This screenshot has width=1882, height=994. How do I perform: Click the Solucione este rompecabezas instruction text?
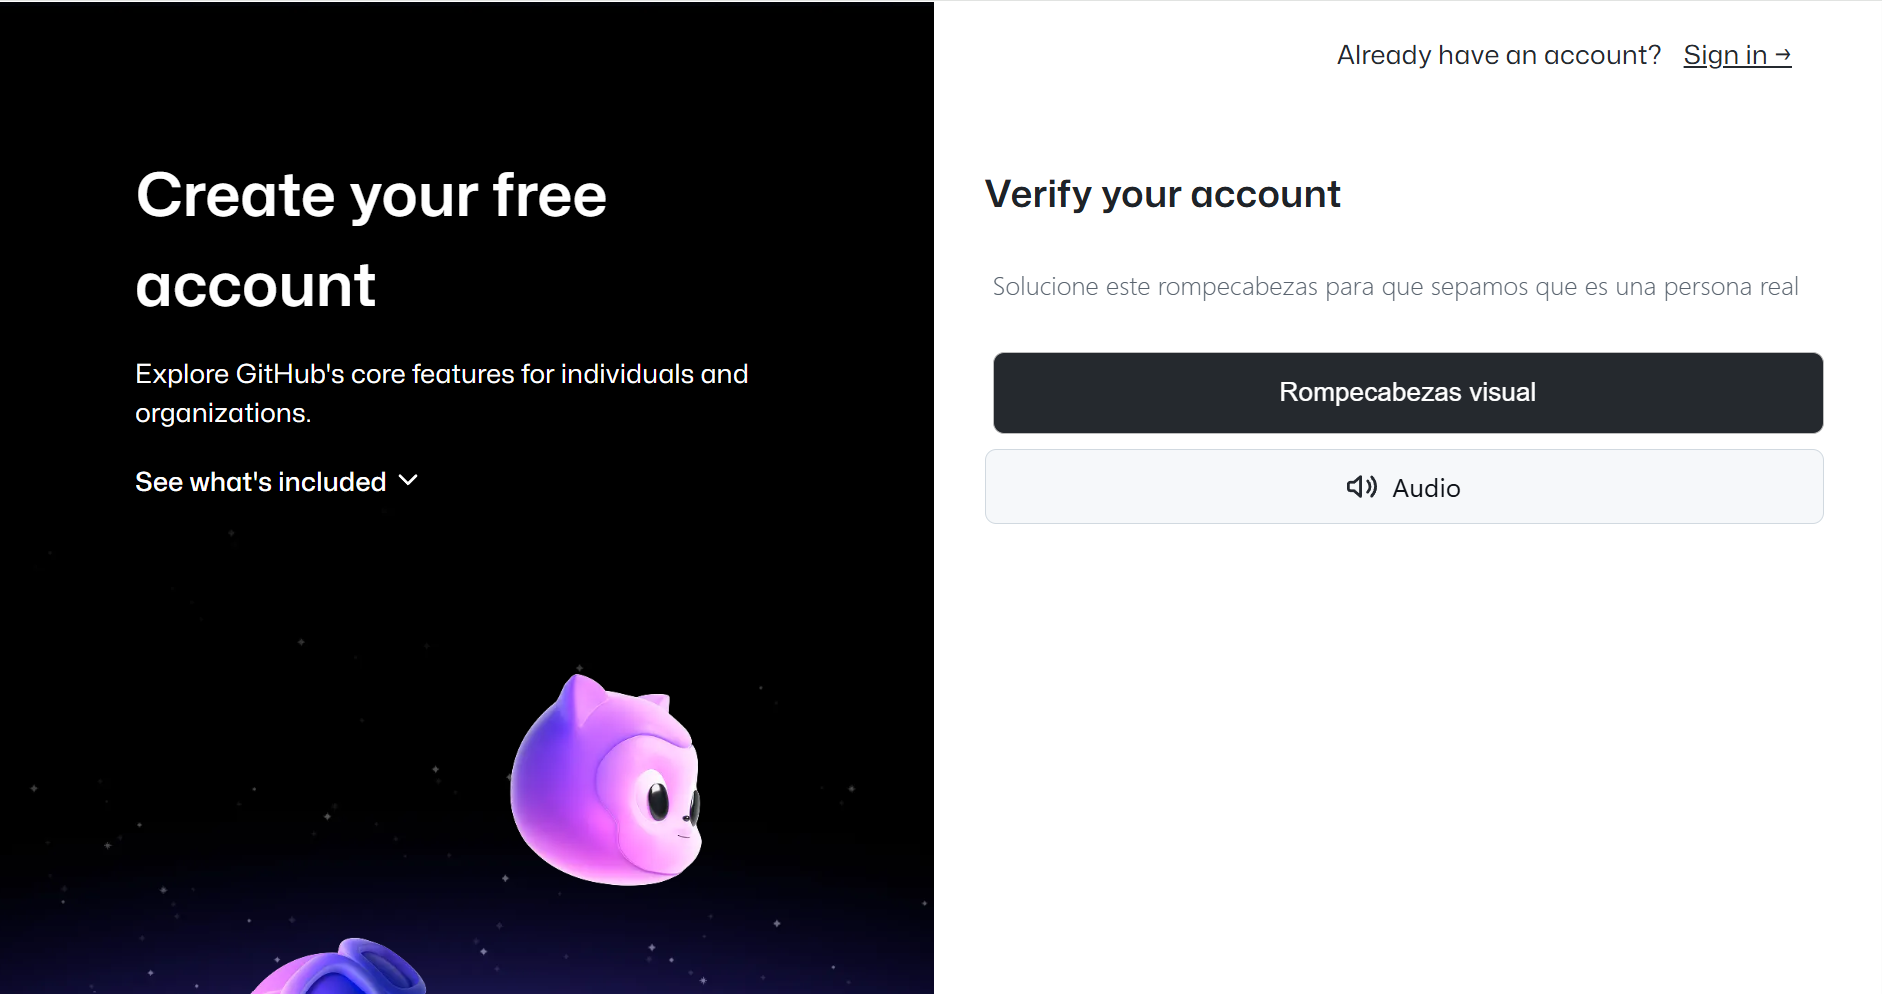(1395, 287)
